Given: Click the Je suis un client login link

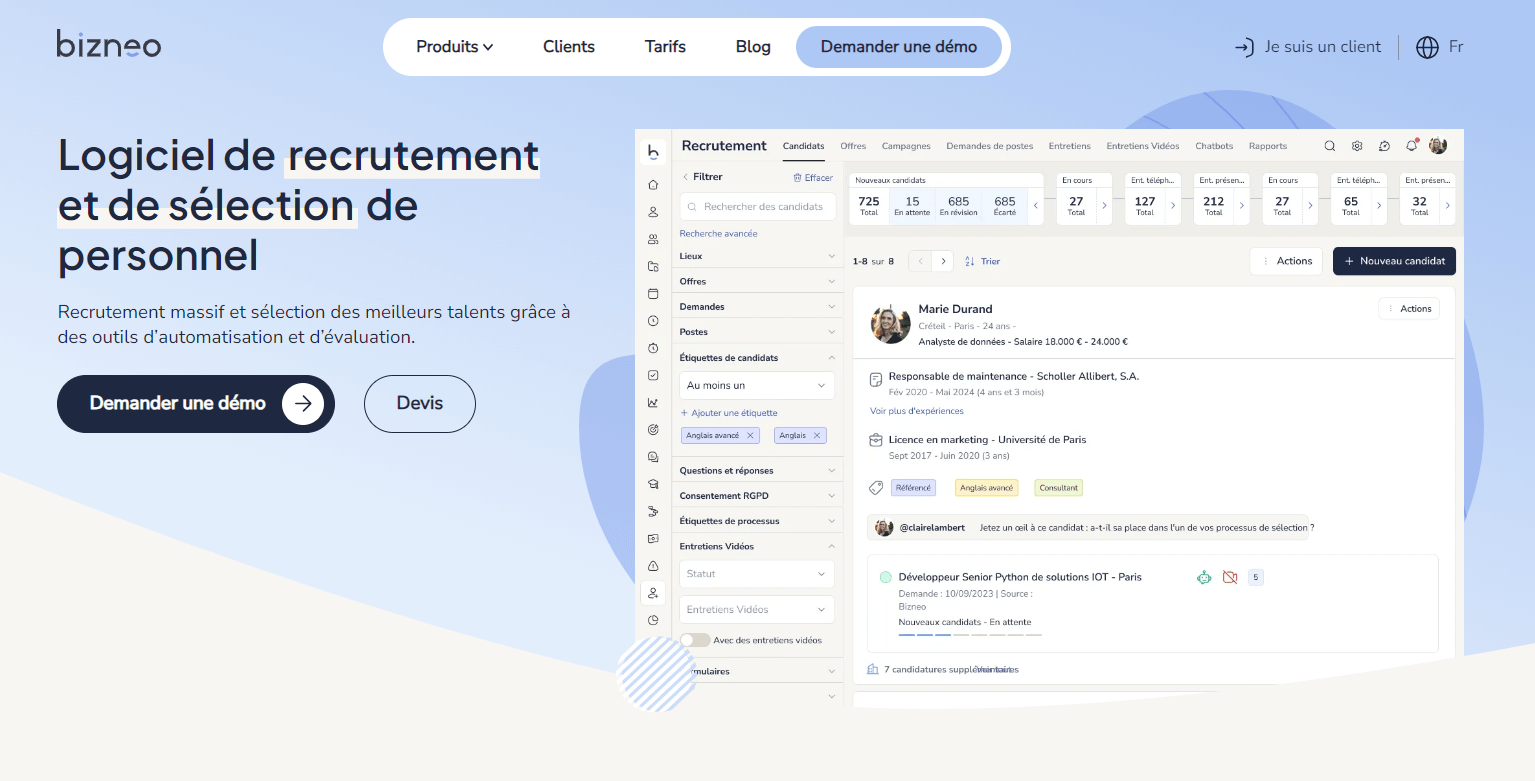Looking at the screenshot, I should tap(1308, 47).
